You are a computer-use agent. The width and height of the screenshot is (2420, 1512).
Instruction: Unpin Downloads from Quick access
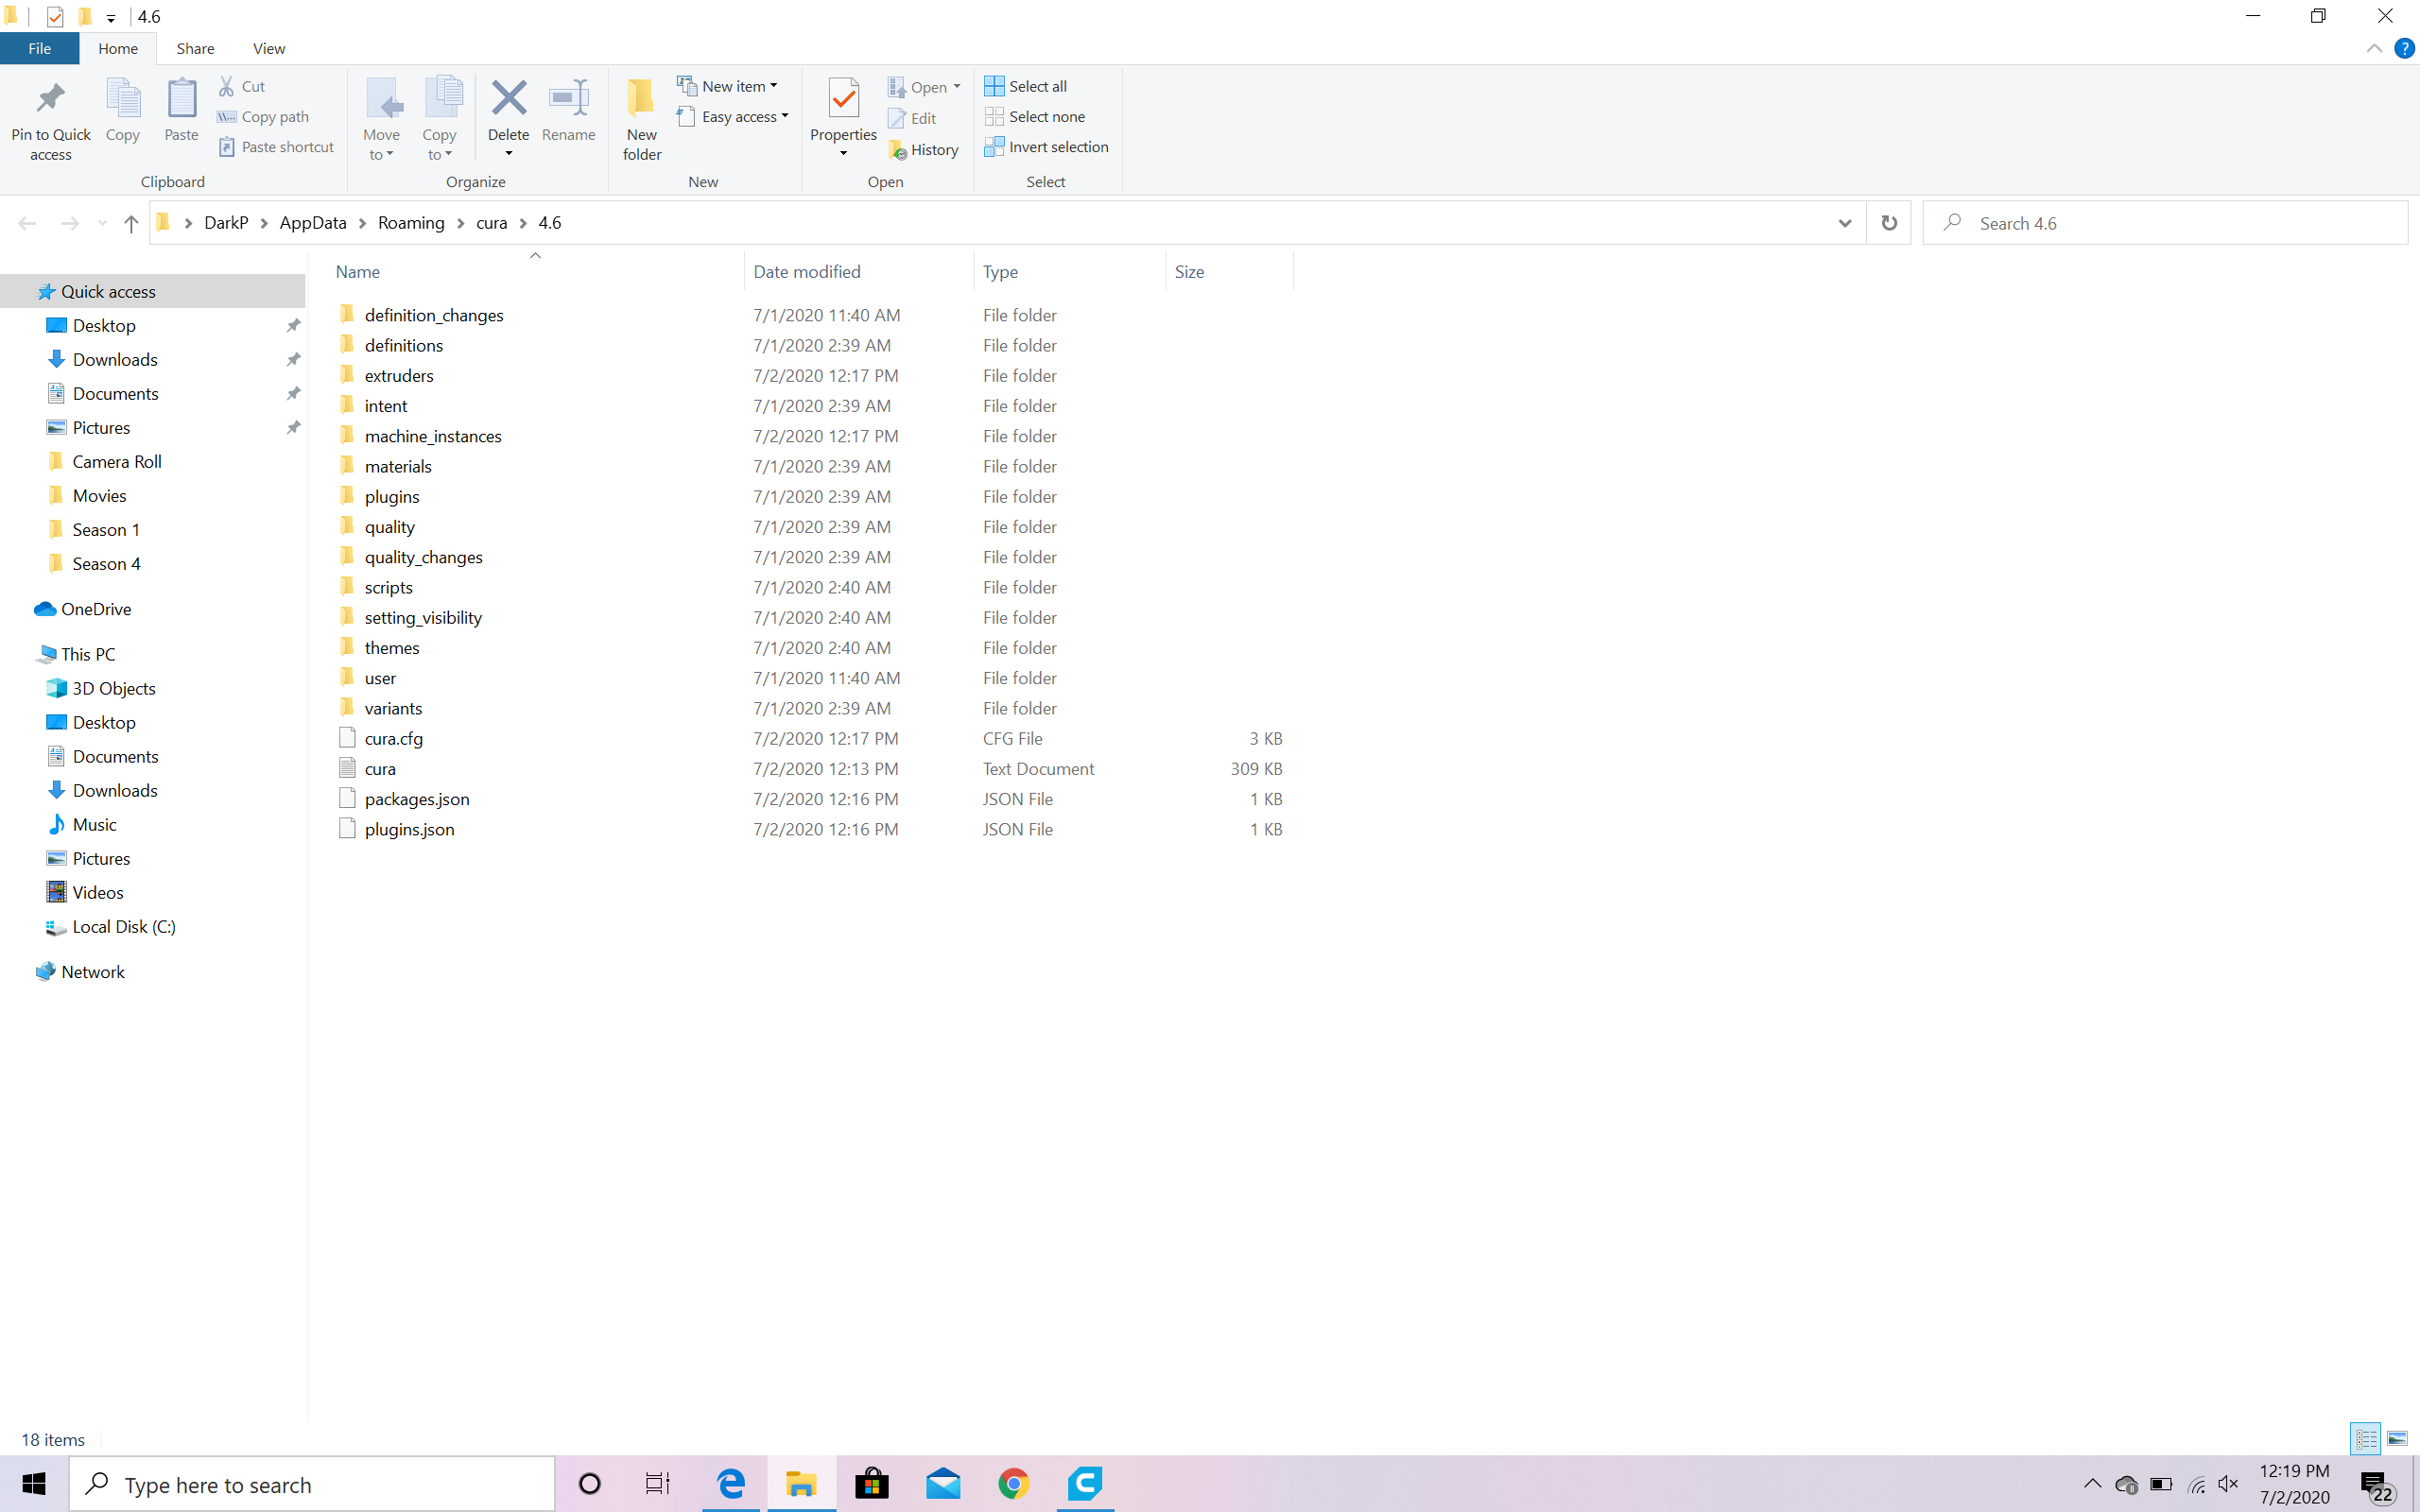coord(293,359)
